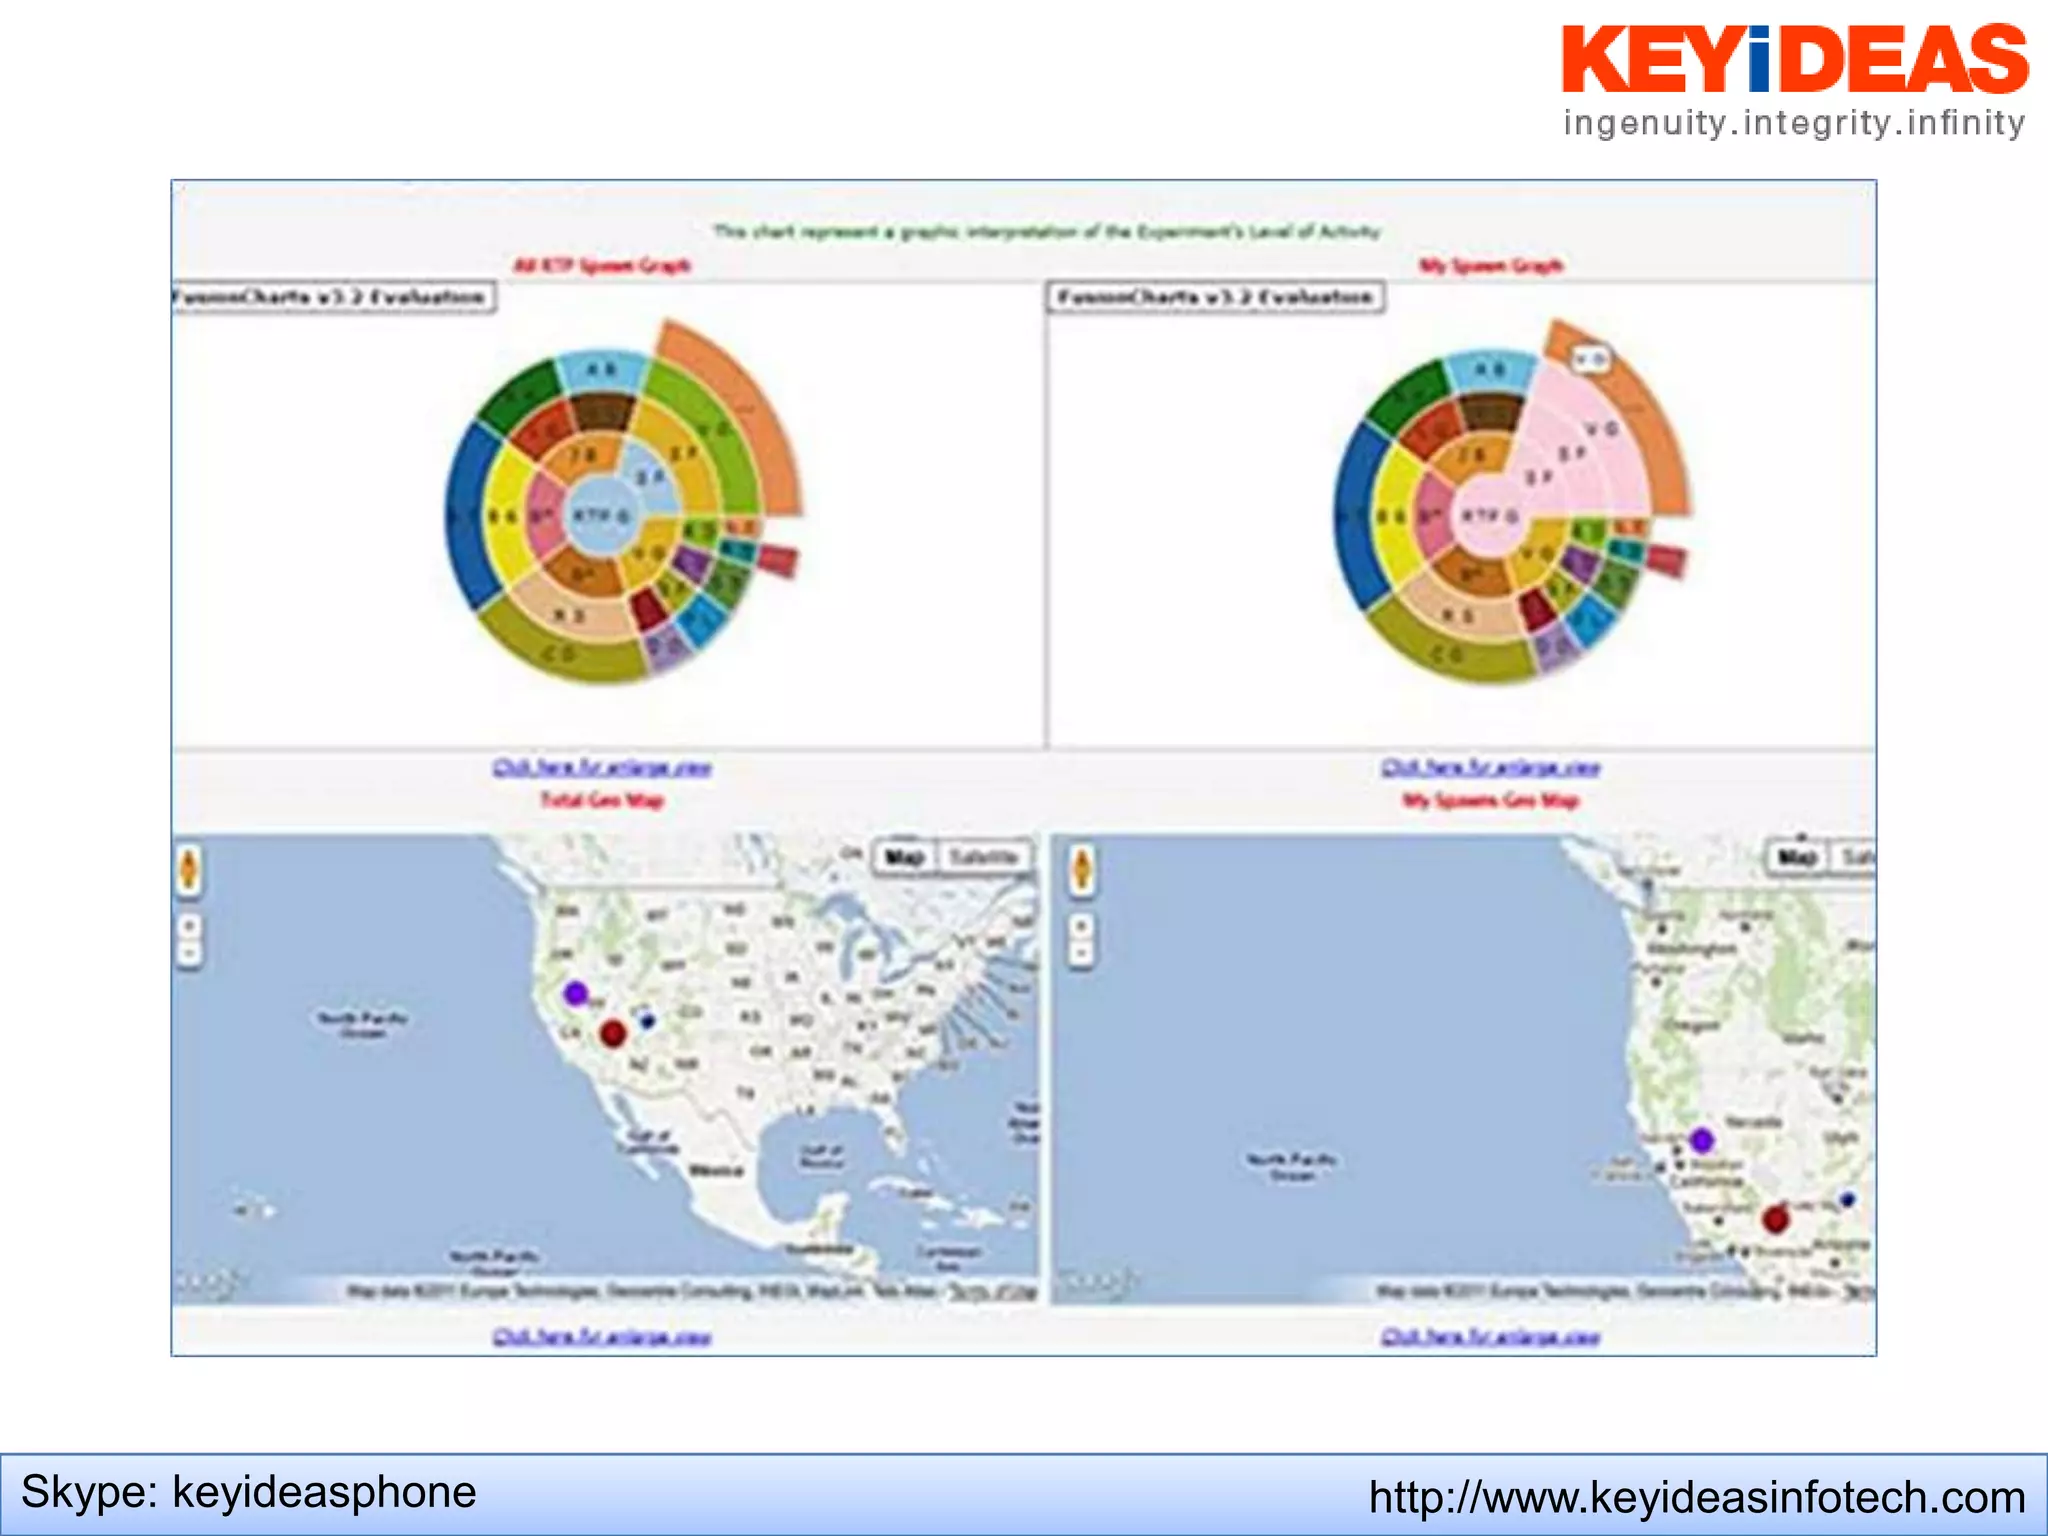Image resolution: width=2048 pixels, height=1536 pixels.
Task: Click the green chart description text at the top
Action: [1046, 231]
